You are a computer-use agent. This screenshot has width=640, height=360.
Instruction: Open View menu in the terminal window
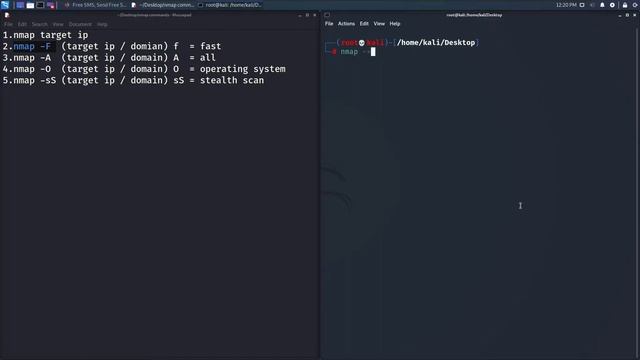tap(379, 24)
